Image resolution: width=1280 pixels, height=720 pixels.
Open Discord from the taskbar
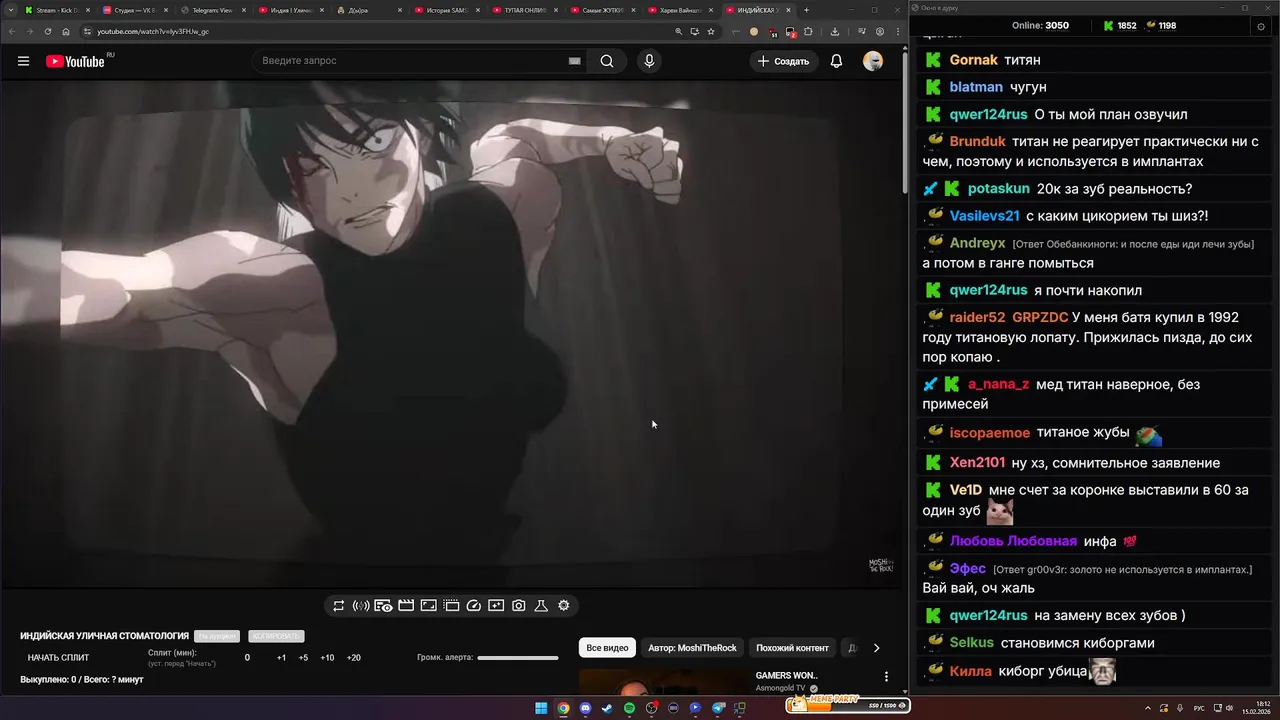[585, 708]
